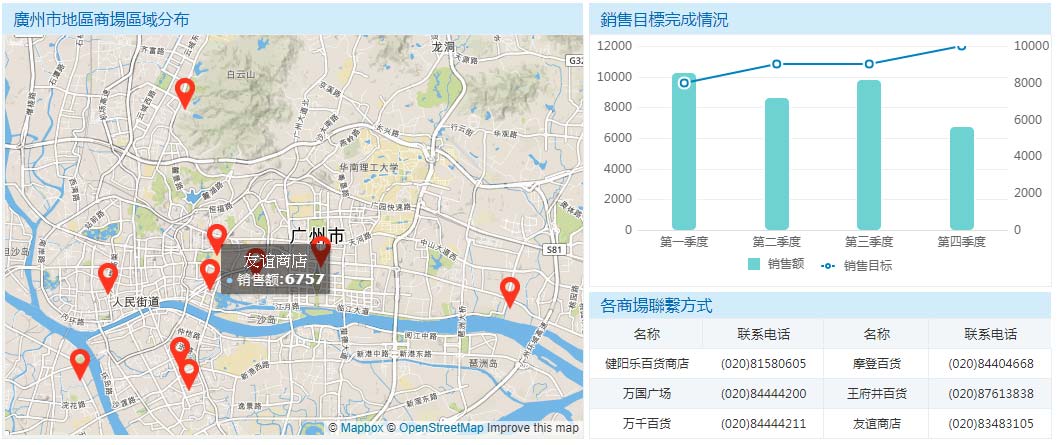Click the Improve this map link

point(533,428)
